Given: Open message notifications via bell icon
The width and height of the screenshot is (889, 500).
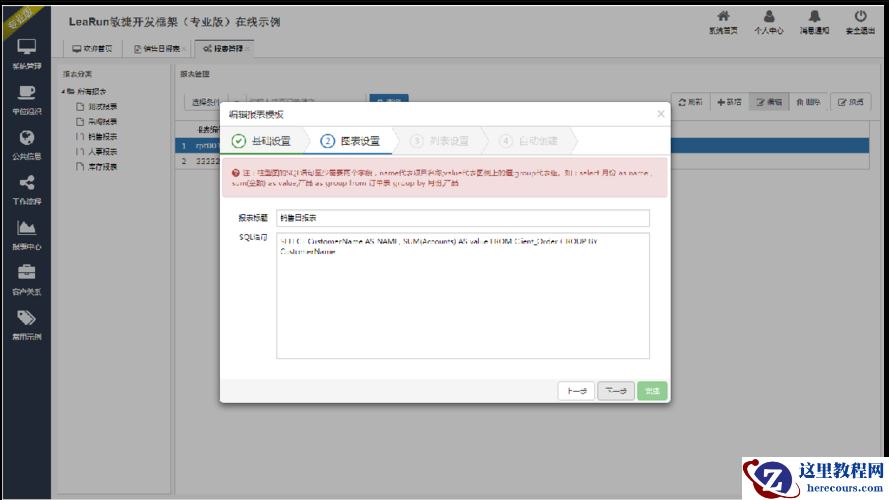Looking at the screenshot, I should click(814, 16).
